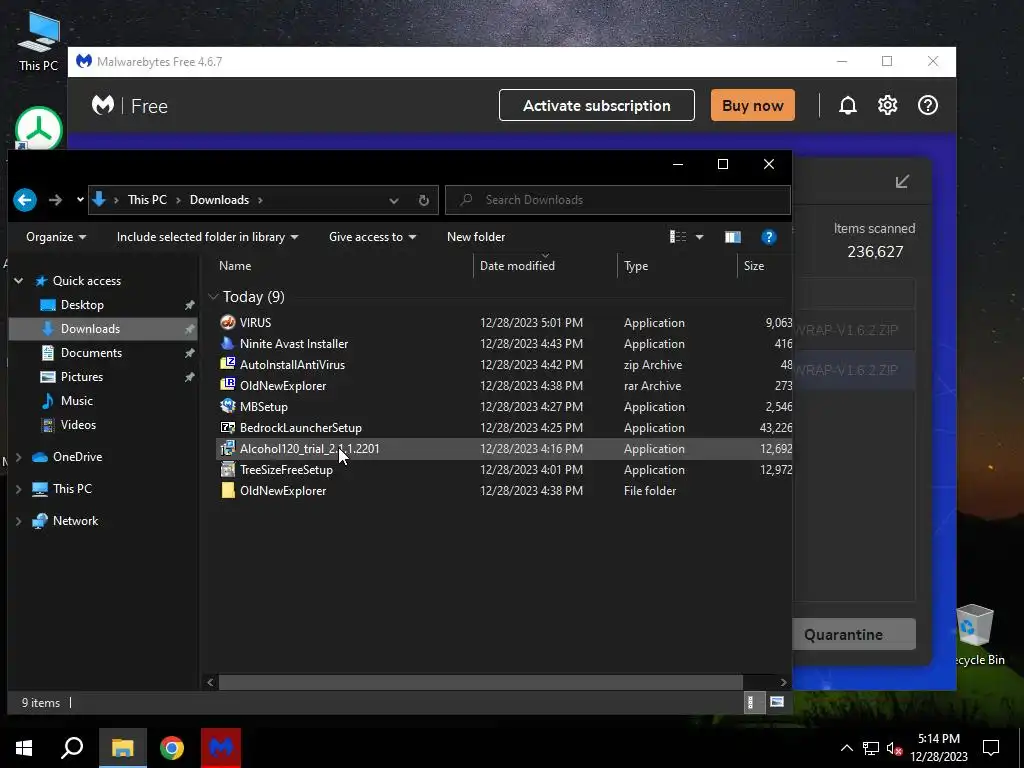Go forward in File Explorer

click(x=56, y=200)
